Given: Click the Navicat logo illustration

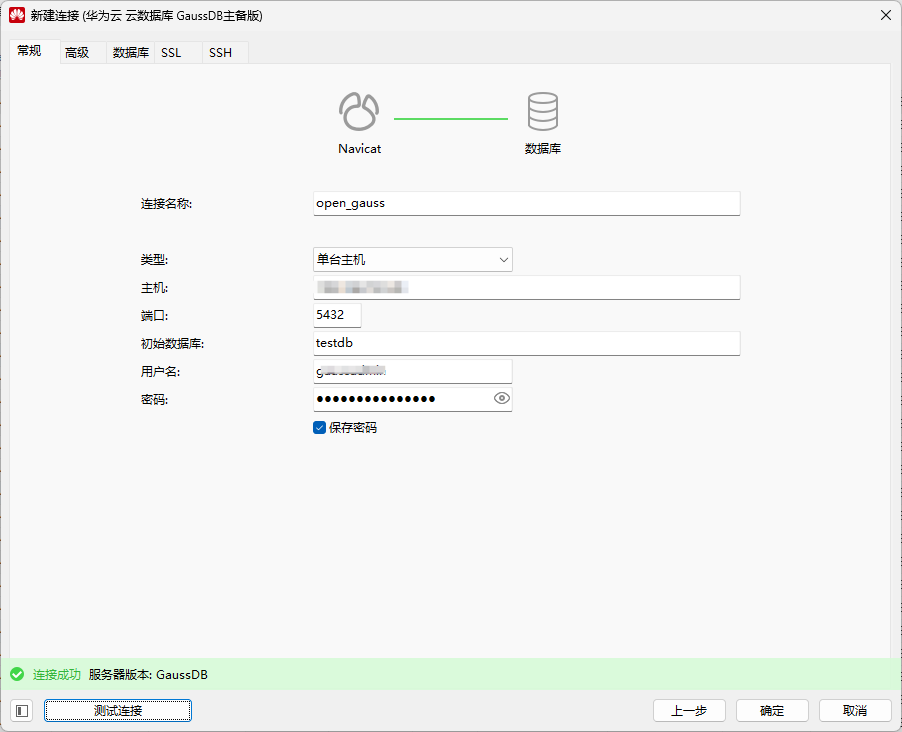Looking at the screenshot, I should [358, 112].
